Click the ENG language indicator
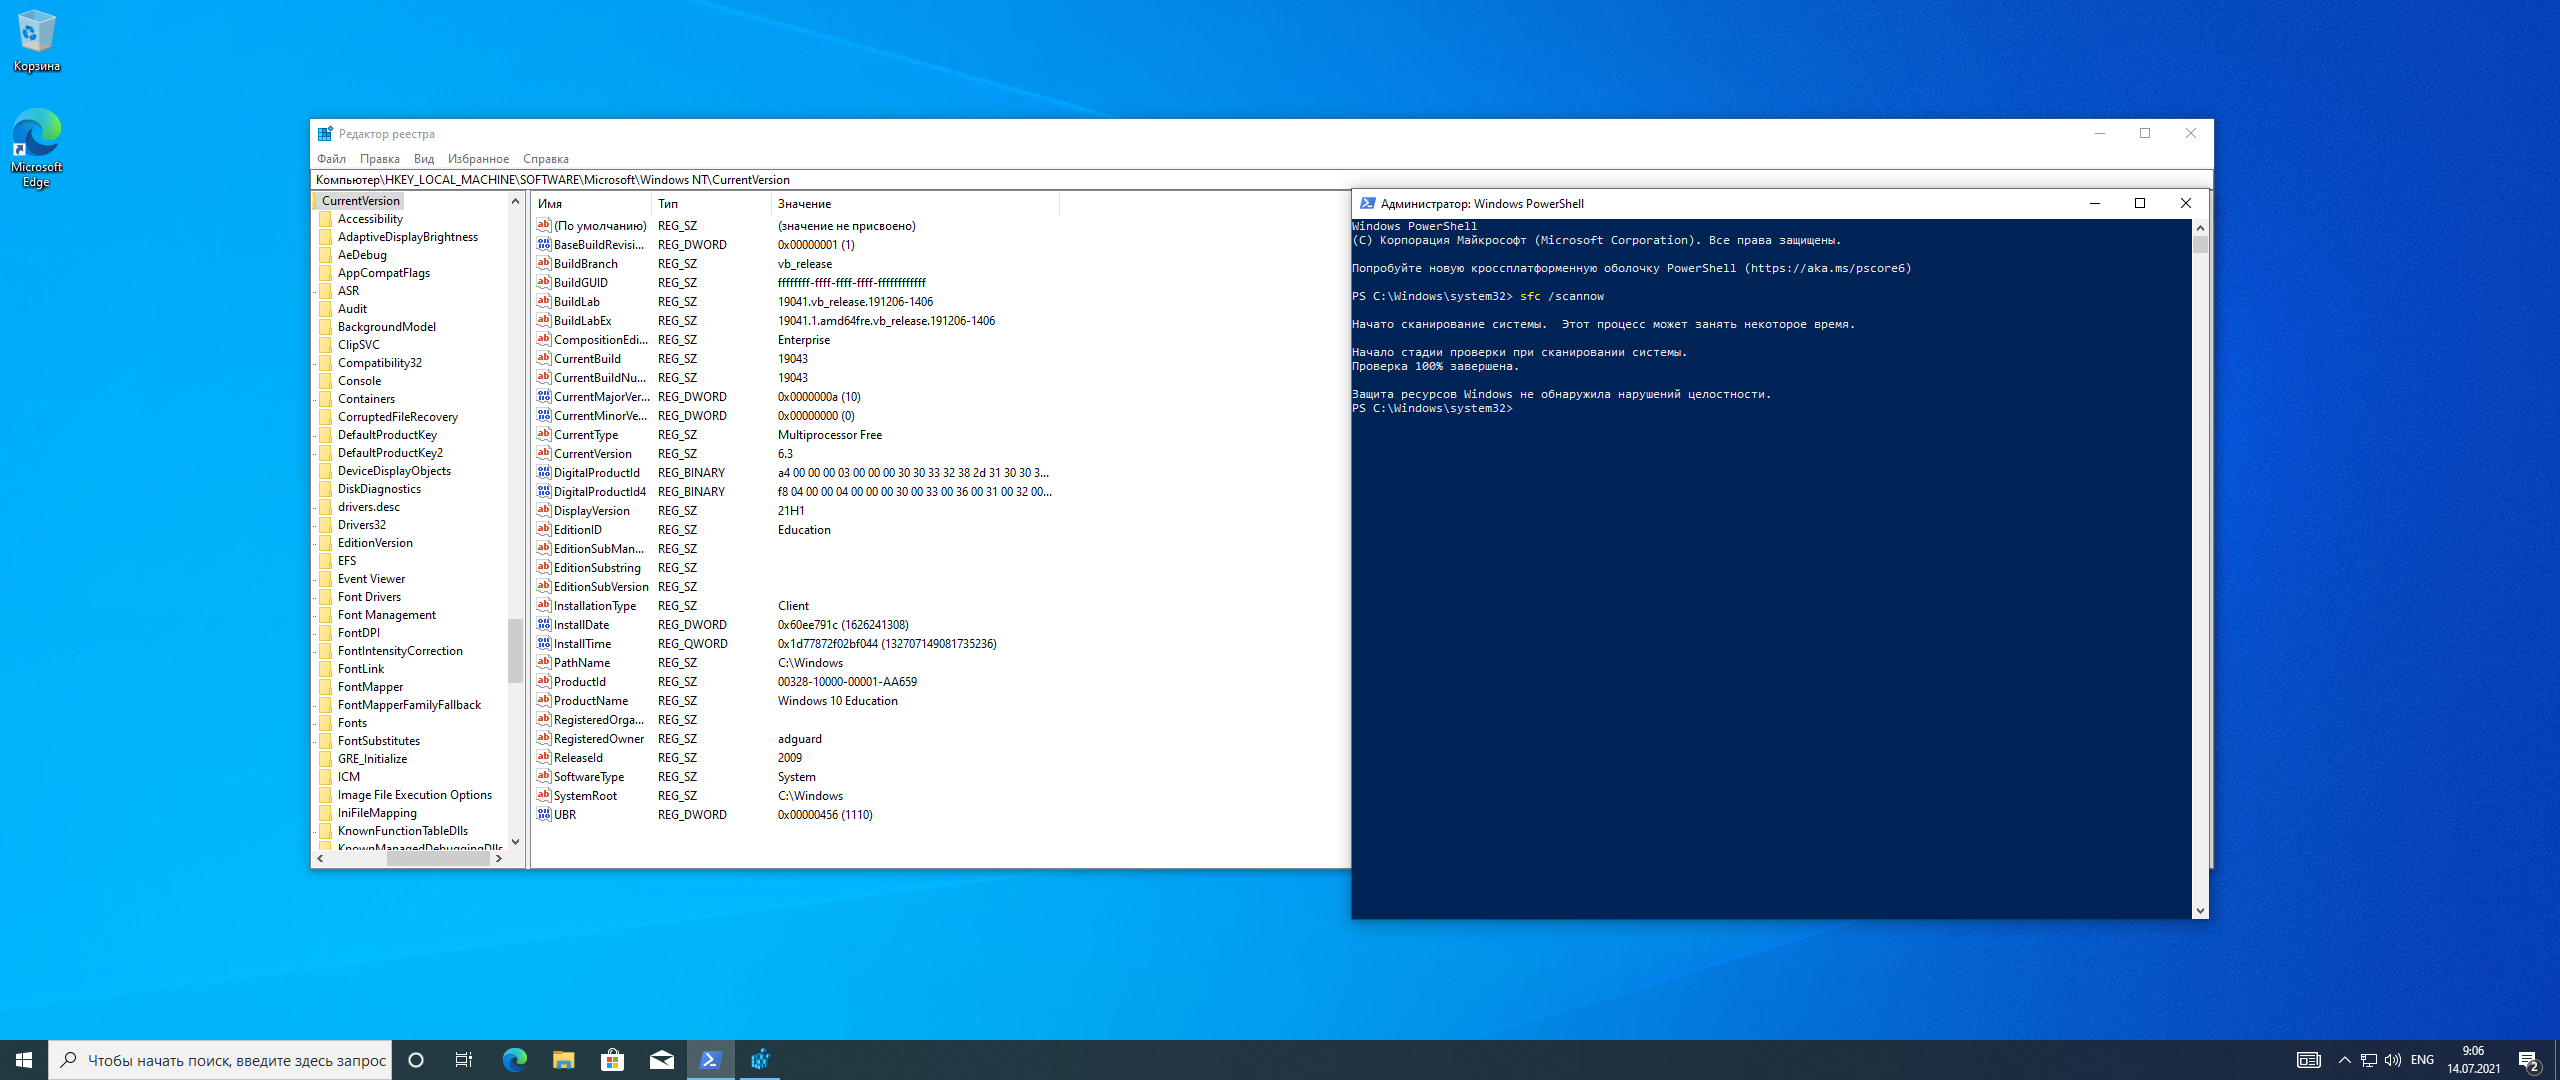Screen dimensions: 2560x1080 coord(2422,1060)
